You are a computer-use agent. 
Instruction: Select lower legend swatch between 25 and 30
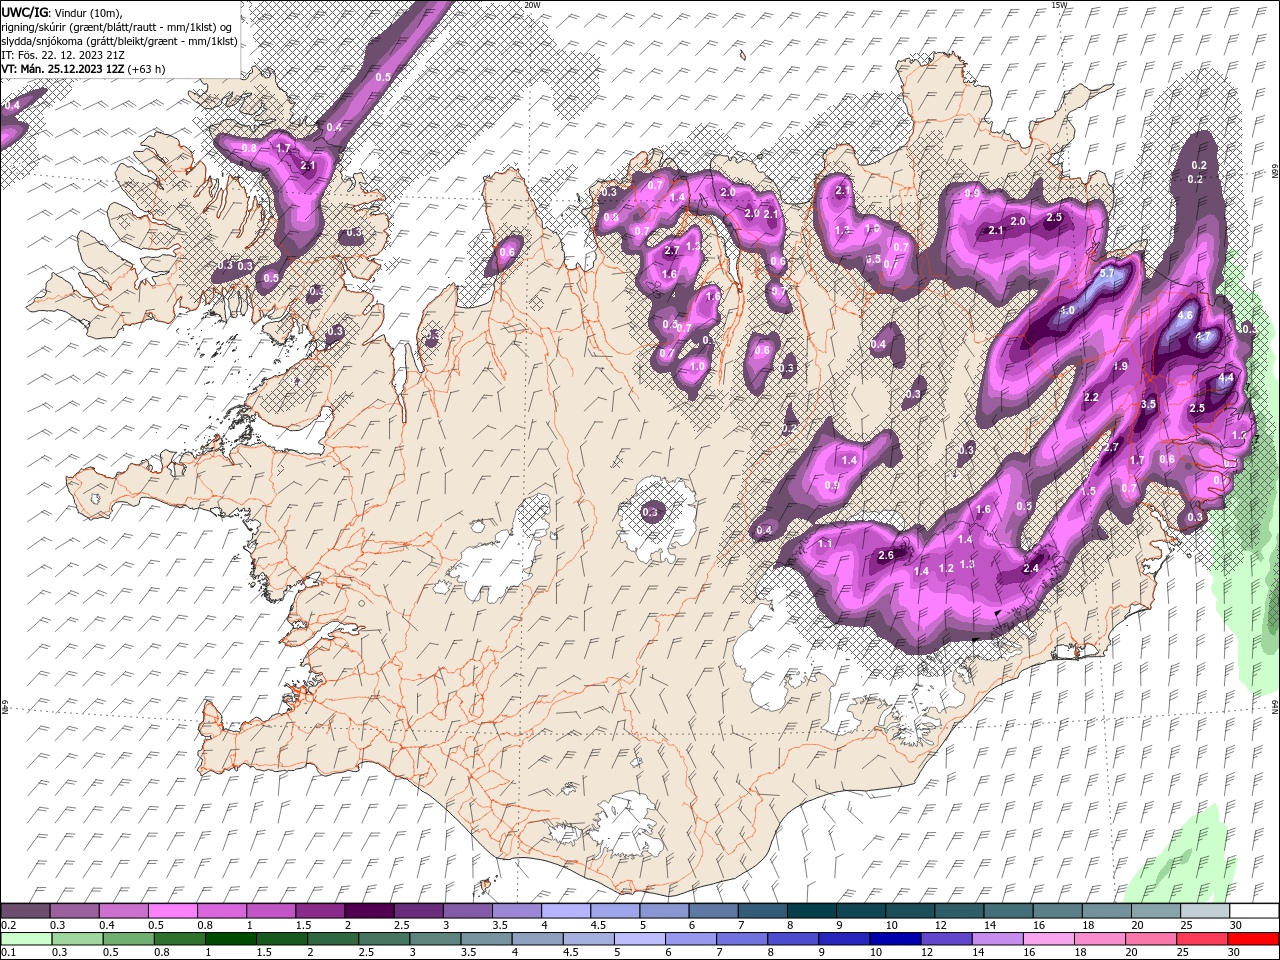1204,939
